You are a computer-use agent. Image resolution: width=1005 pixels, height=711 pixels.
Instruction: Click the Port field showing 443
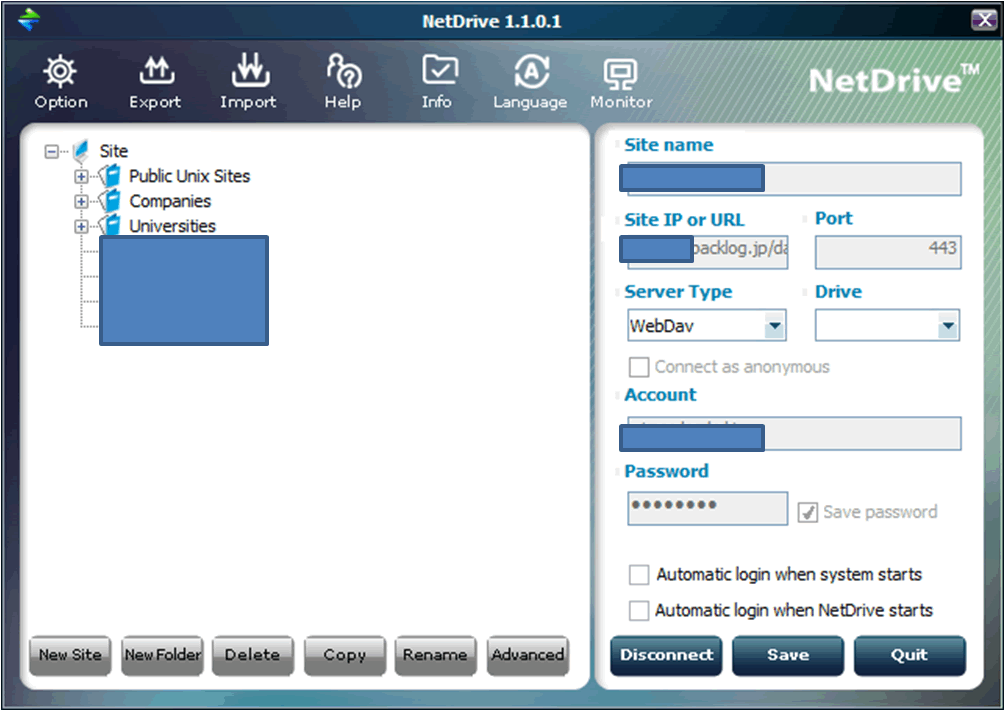coord(888,252)
